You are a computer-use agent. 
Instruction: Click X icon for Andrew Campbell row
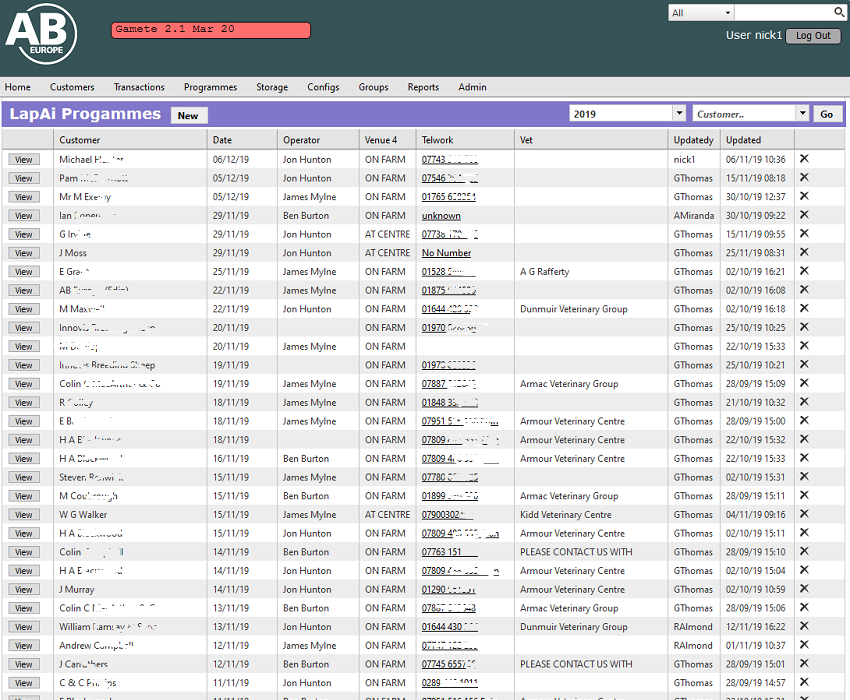pyautogui.click(x=804, y=645)
